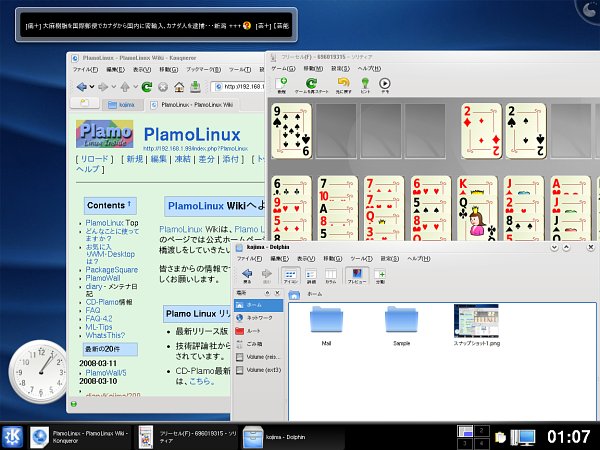
Task: Open Konqueror's back history dropdown arrow
Action: (x=92, y=87)
